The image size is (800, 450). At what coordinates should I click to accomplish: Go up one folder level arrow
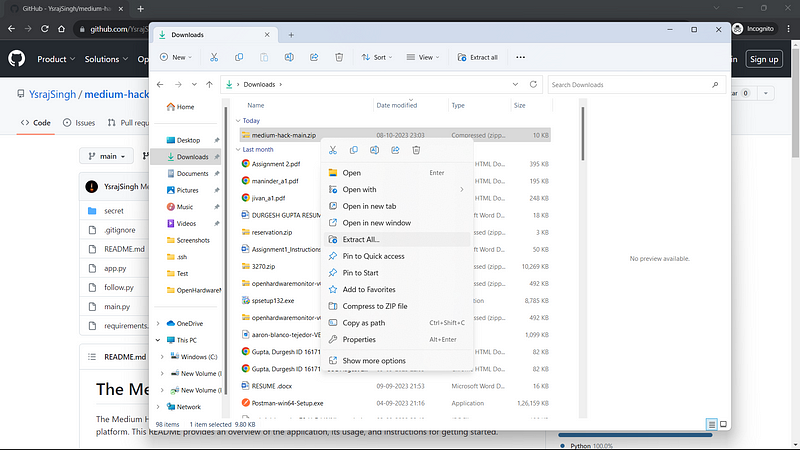(x=209, y=84)
